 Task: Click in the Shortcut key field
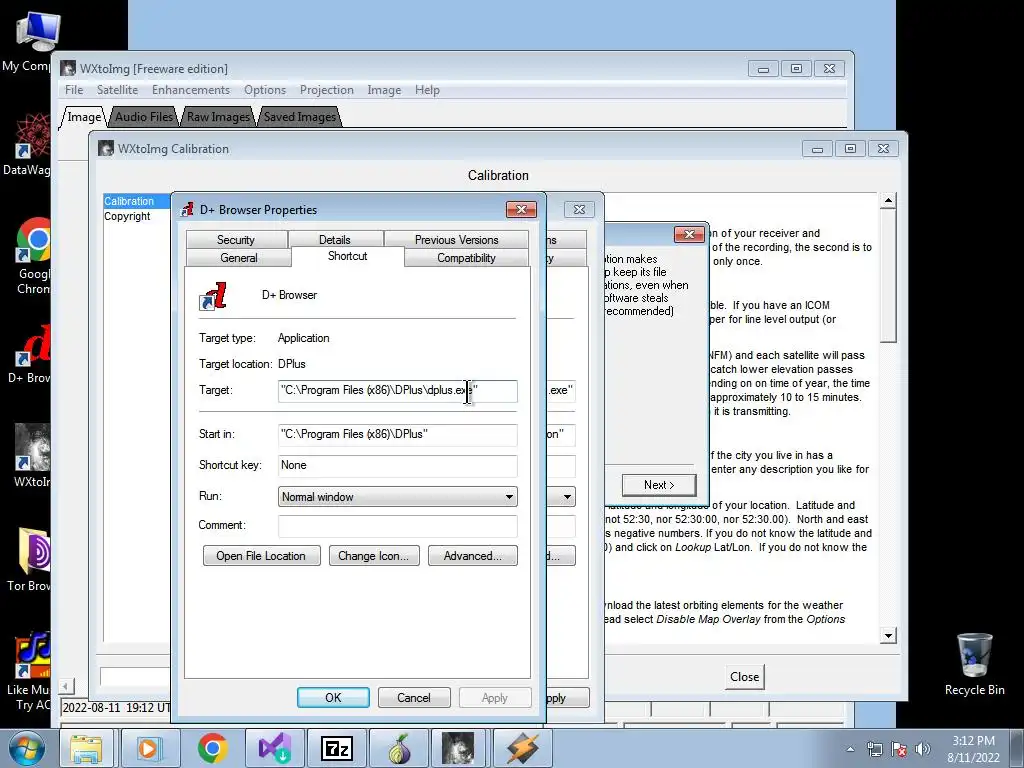tap(397, 466)
